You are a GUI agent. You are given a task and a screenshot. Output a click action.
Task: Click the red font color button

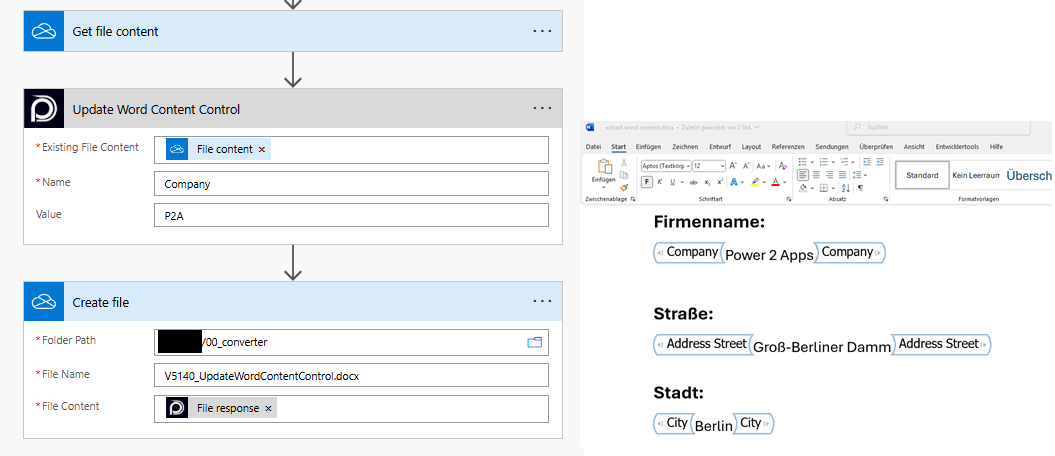tap(775, 182)
